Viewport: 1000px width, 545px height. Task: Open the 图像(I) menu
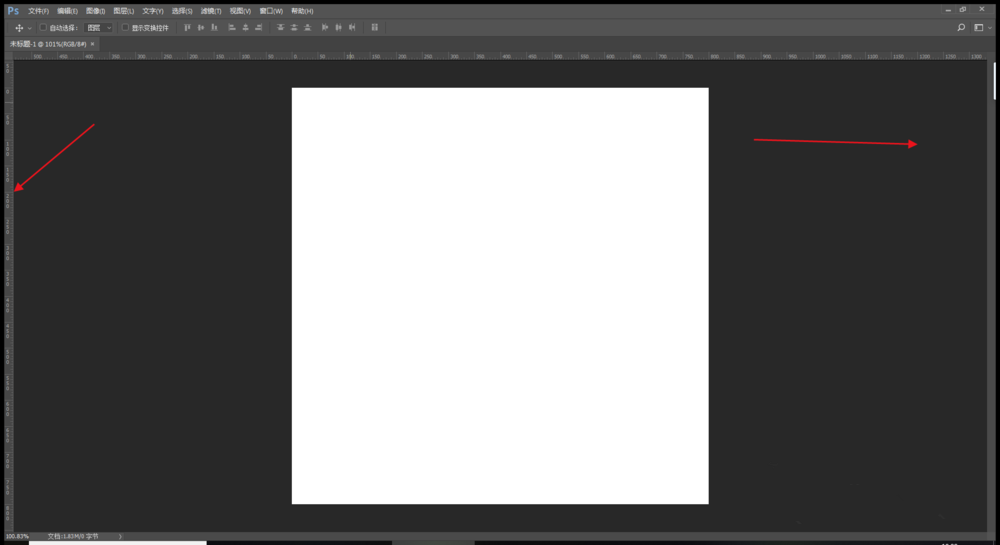[95, 11]
